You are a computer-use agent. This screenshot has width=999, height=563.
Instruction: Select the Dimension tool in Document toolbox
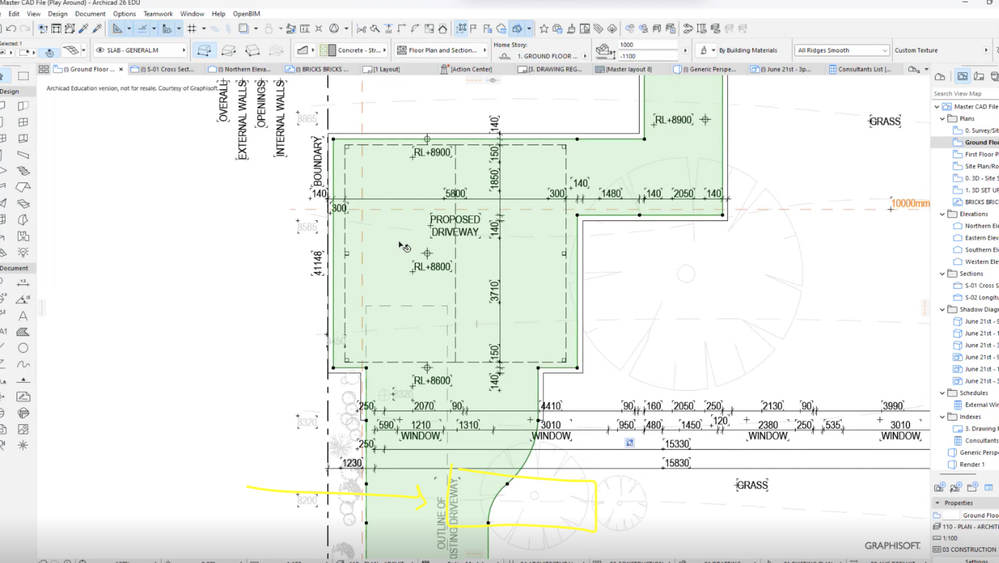[23, 283]
